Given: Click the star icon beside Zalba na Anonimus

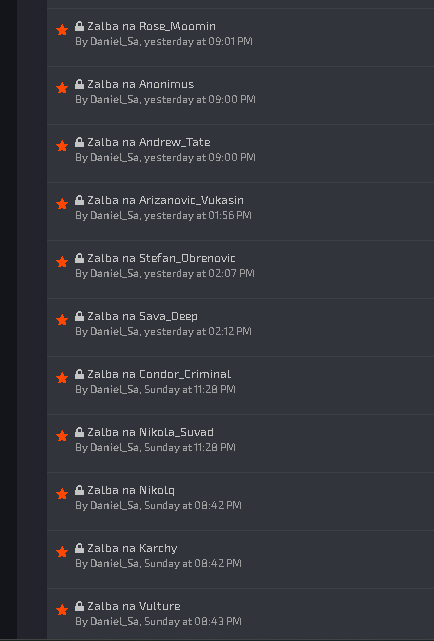Looking at the screenshot, I should [x=62, y=88].
